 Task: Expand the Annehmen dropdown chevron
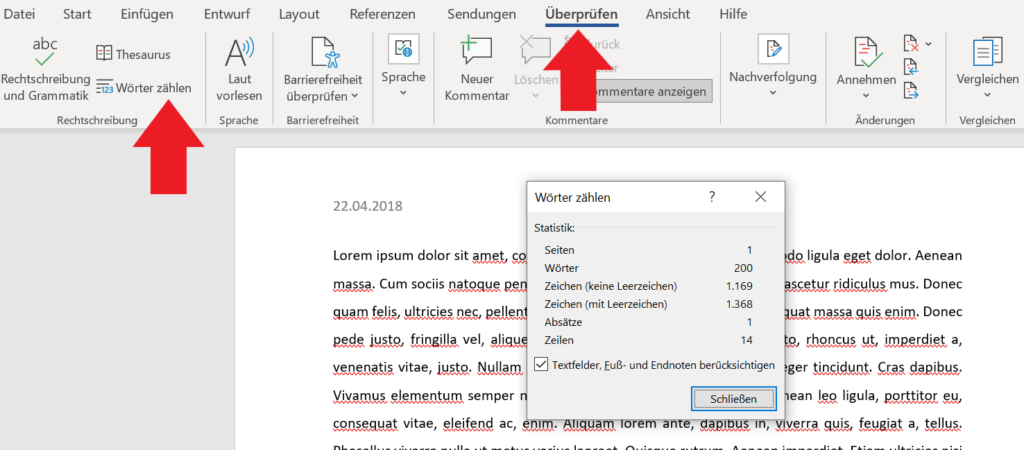point(867,95)
